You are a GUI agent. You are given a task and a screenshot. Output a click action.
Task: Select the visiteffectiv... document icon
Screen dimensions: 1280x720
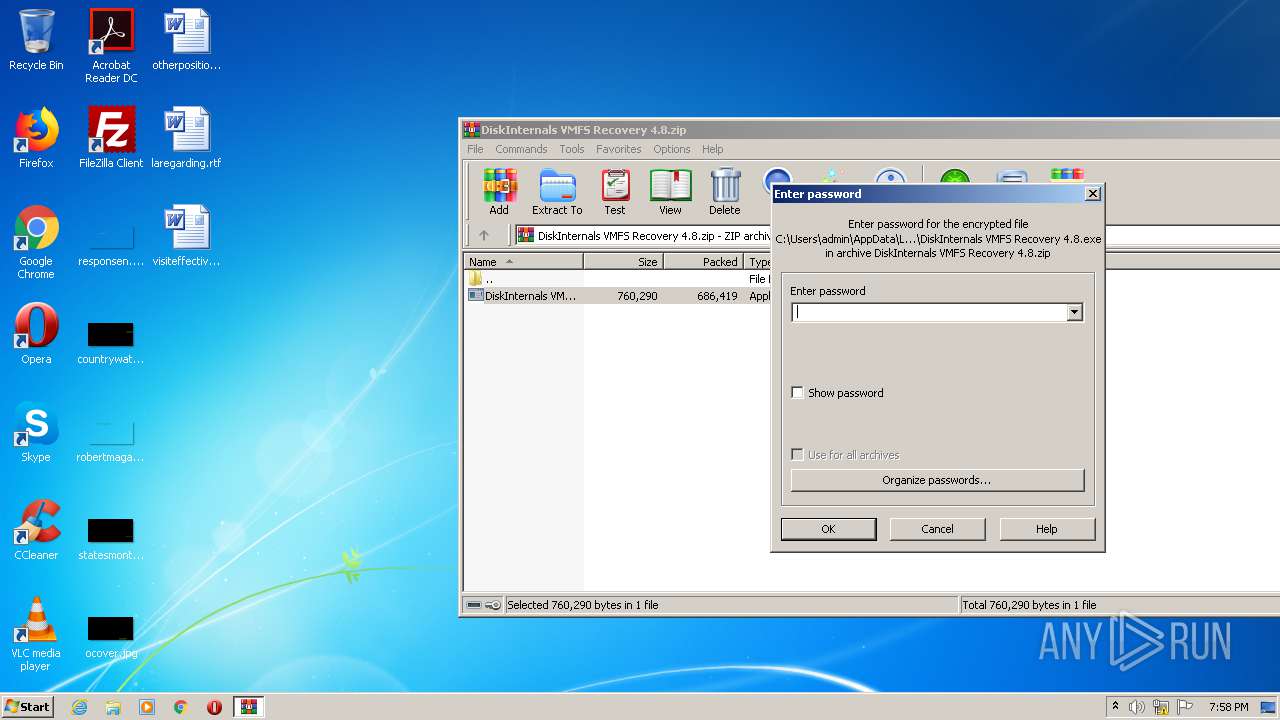click(x=186, y=236)
